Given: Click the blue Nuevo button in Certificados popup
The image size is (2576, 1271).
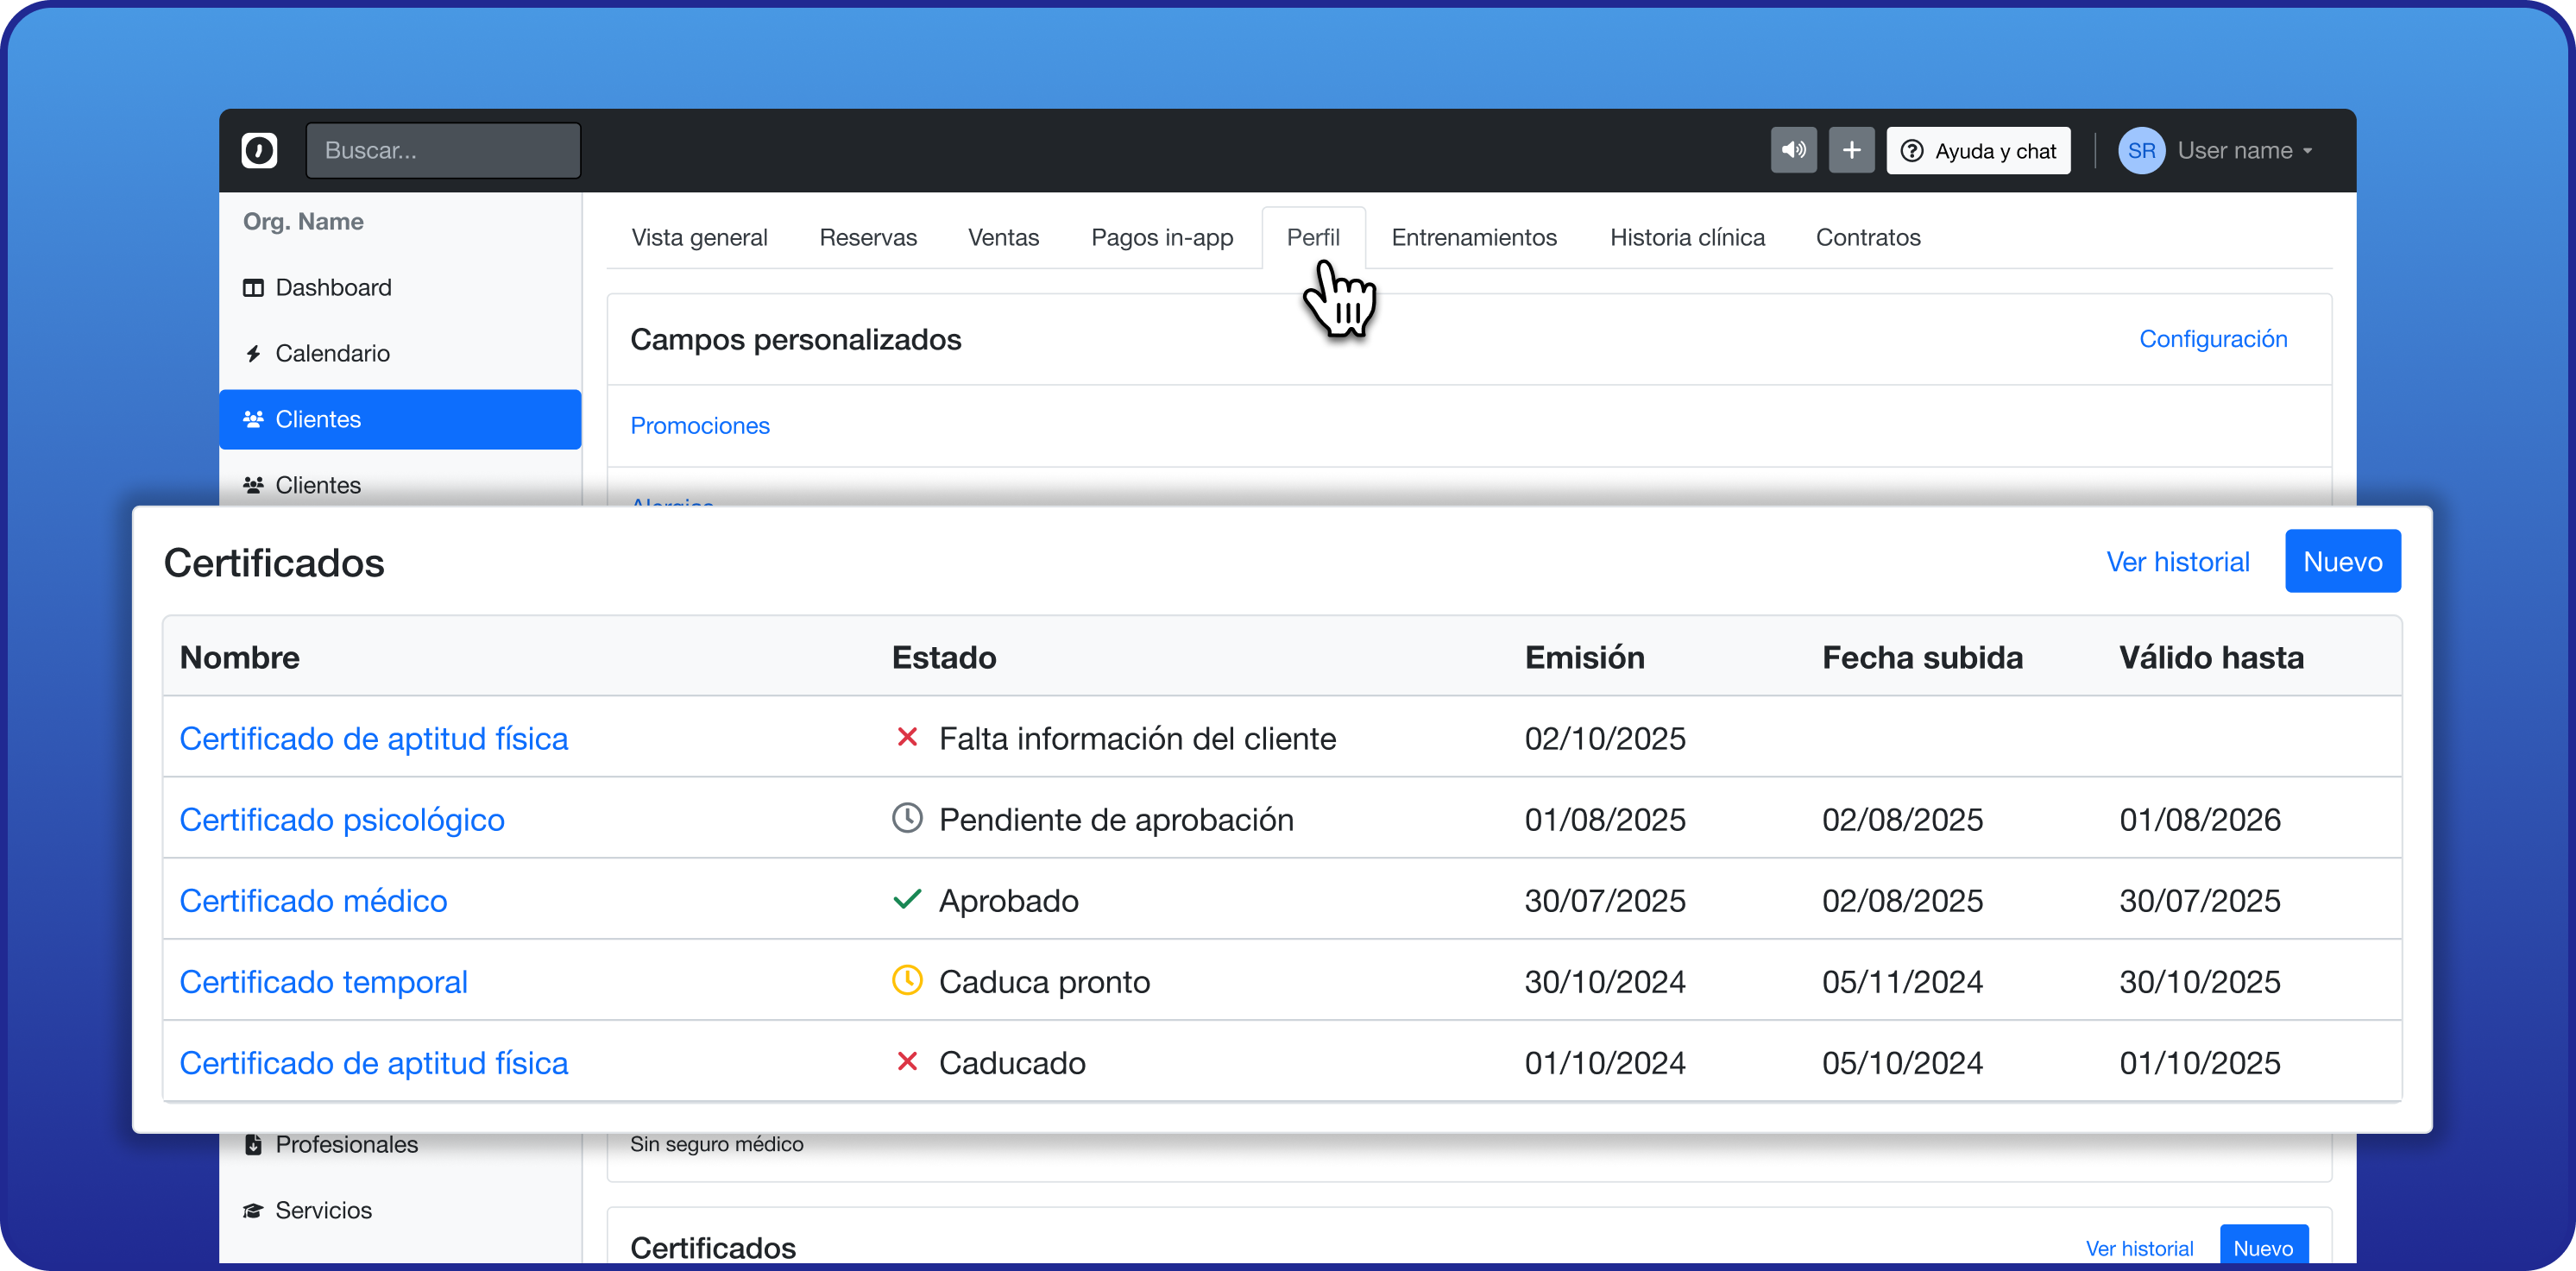Looking at the screenshot, I should (2342, 562).
